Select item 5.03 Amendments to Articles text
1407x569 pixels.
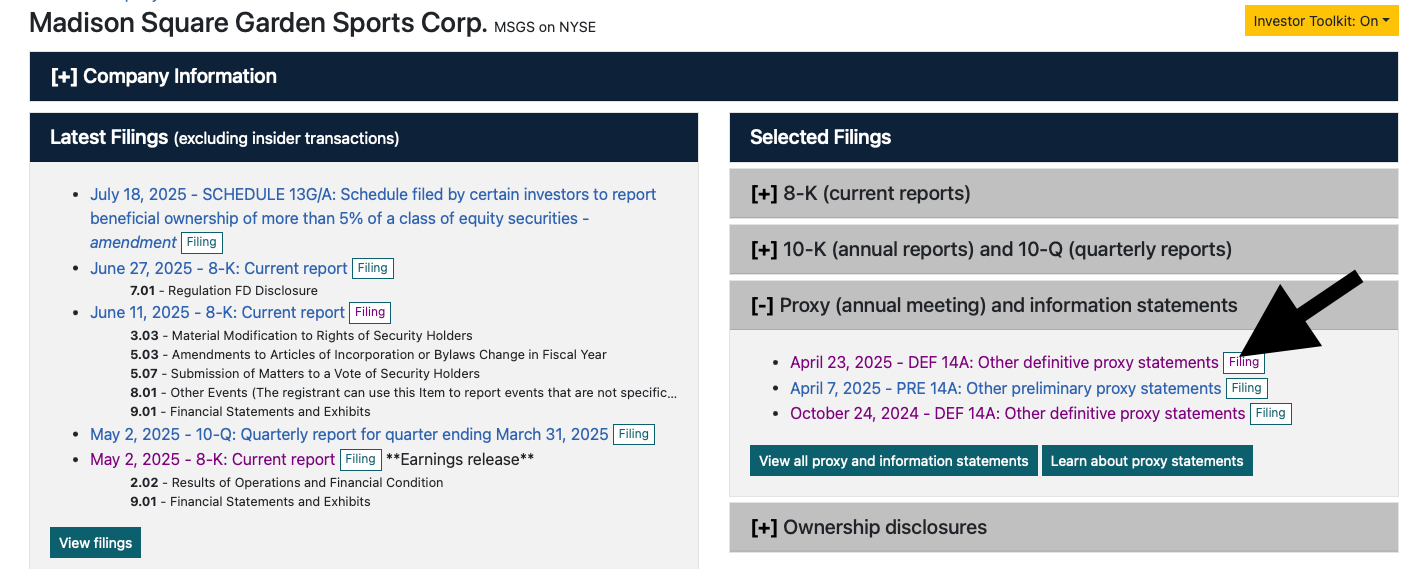pyautogui.click(x=368, y=355)
